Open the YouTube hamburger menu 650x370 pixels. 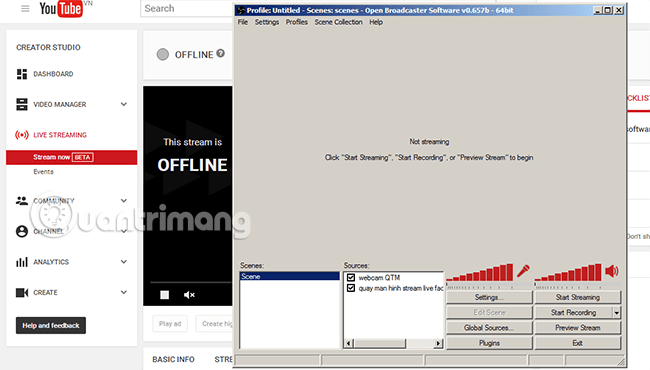(x=25, y=9)
